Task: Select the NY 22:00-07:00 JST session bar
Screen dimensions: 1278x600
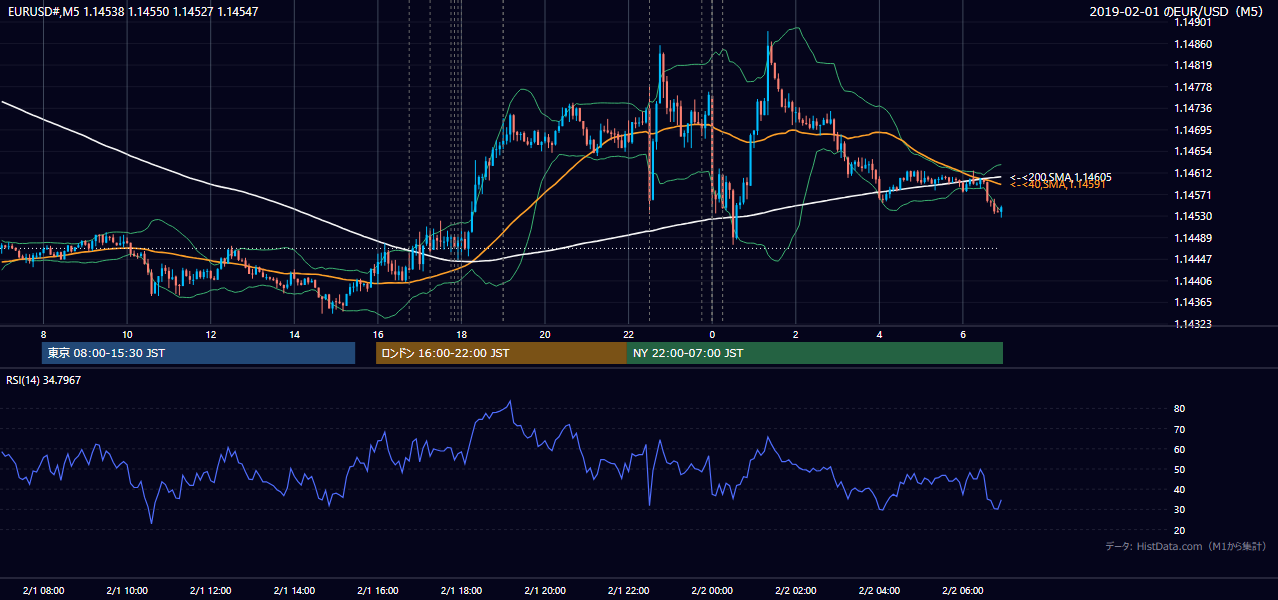Action: pyautogui.click(x=815, y=353)
